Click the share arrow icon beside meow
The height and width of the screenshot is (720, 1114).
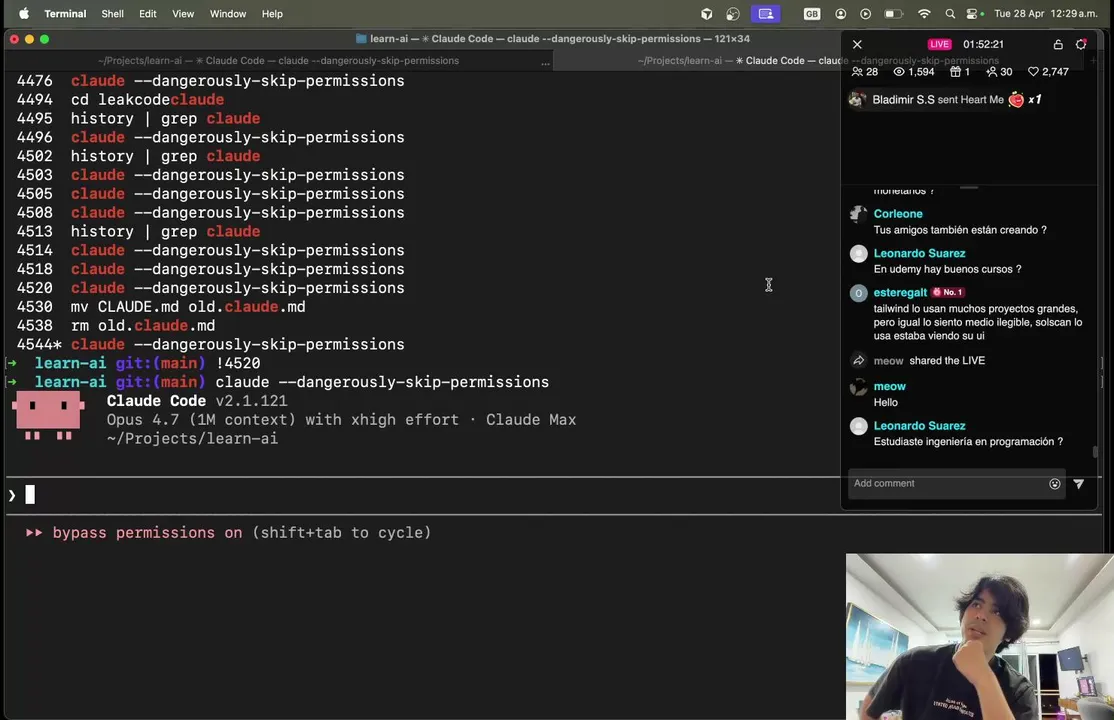(858, 360)
